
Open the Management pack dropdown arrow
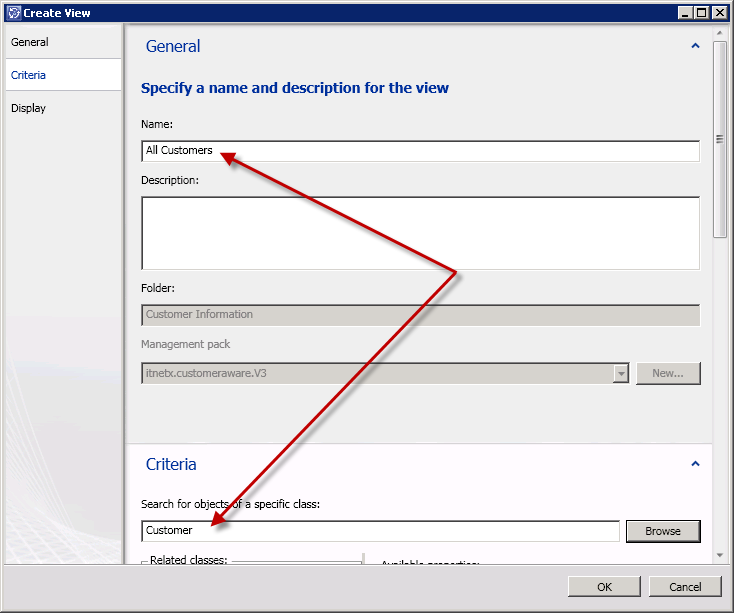(x=621, y=373)
